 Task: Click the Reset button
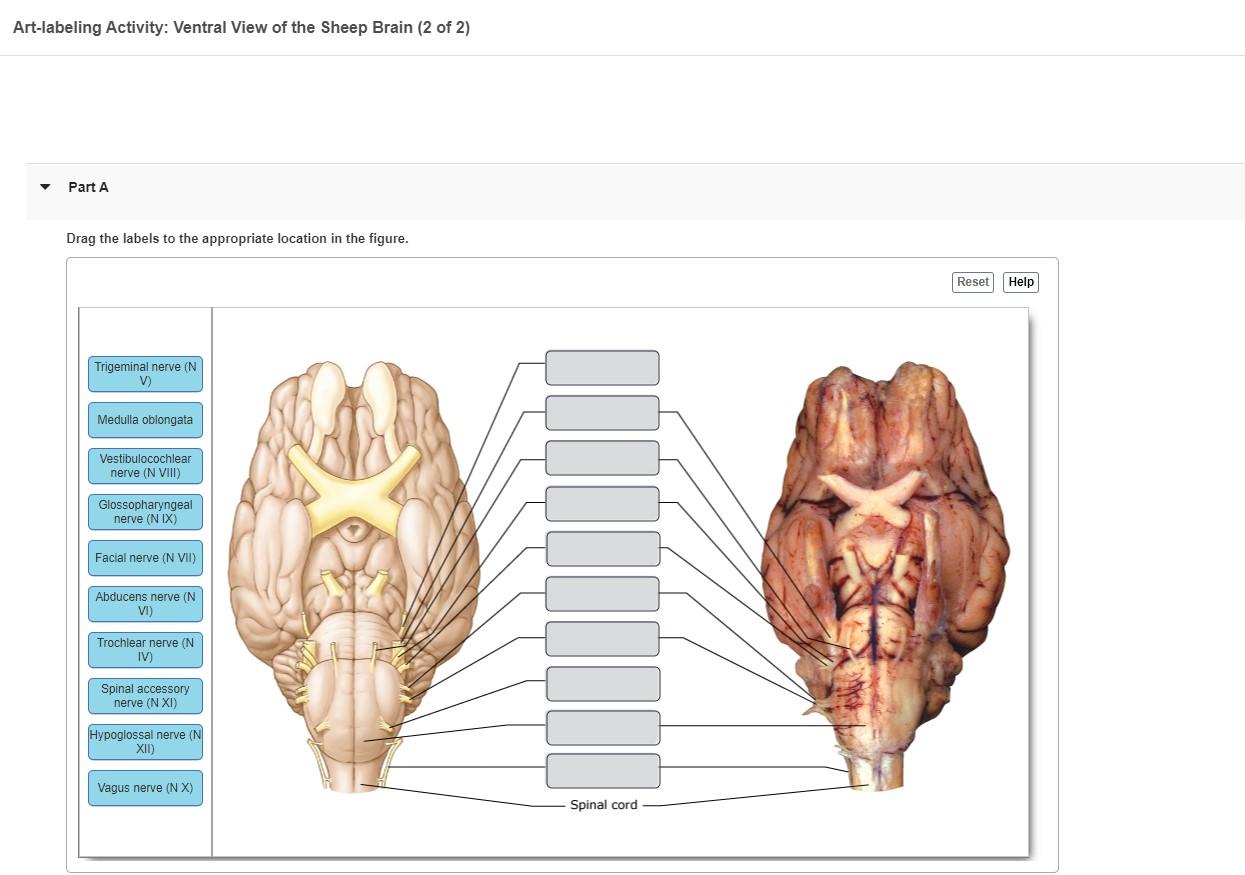tap(971, 282)
